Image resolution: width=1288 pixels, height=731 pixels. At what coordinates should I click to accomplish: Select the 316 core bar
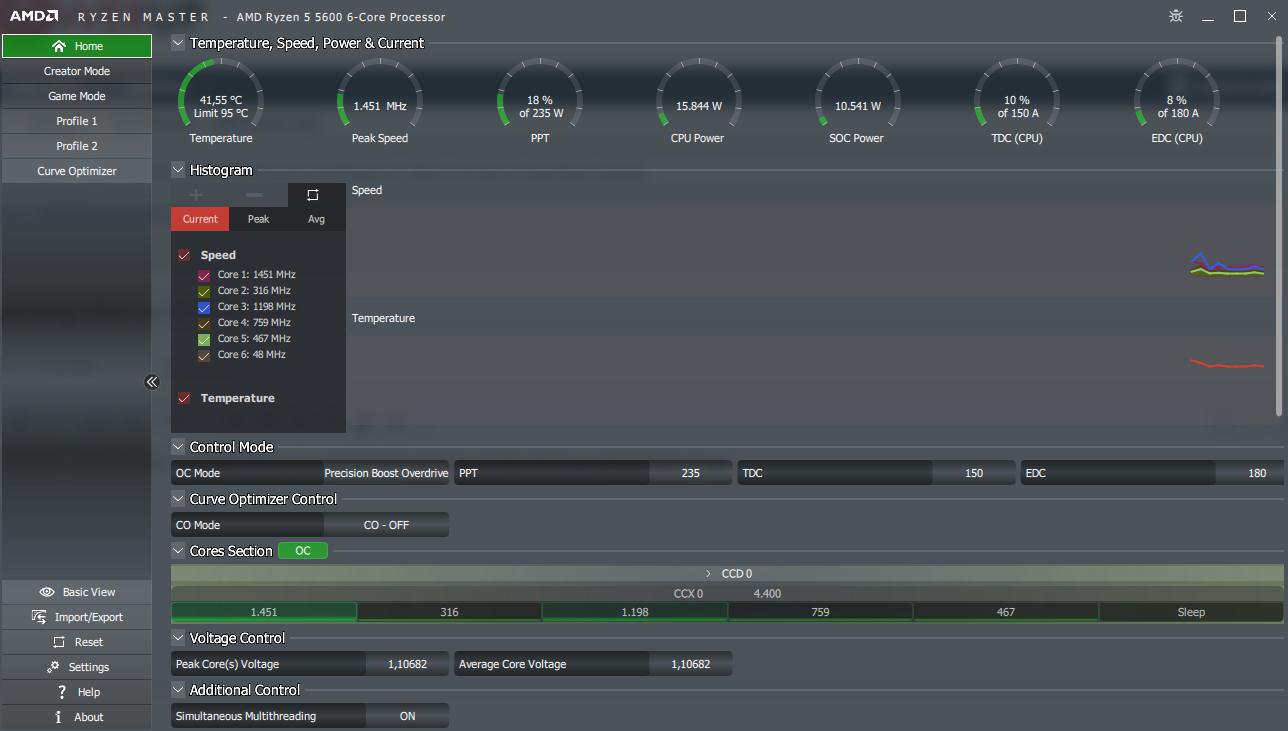click(449, 612)
